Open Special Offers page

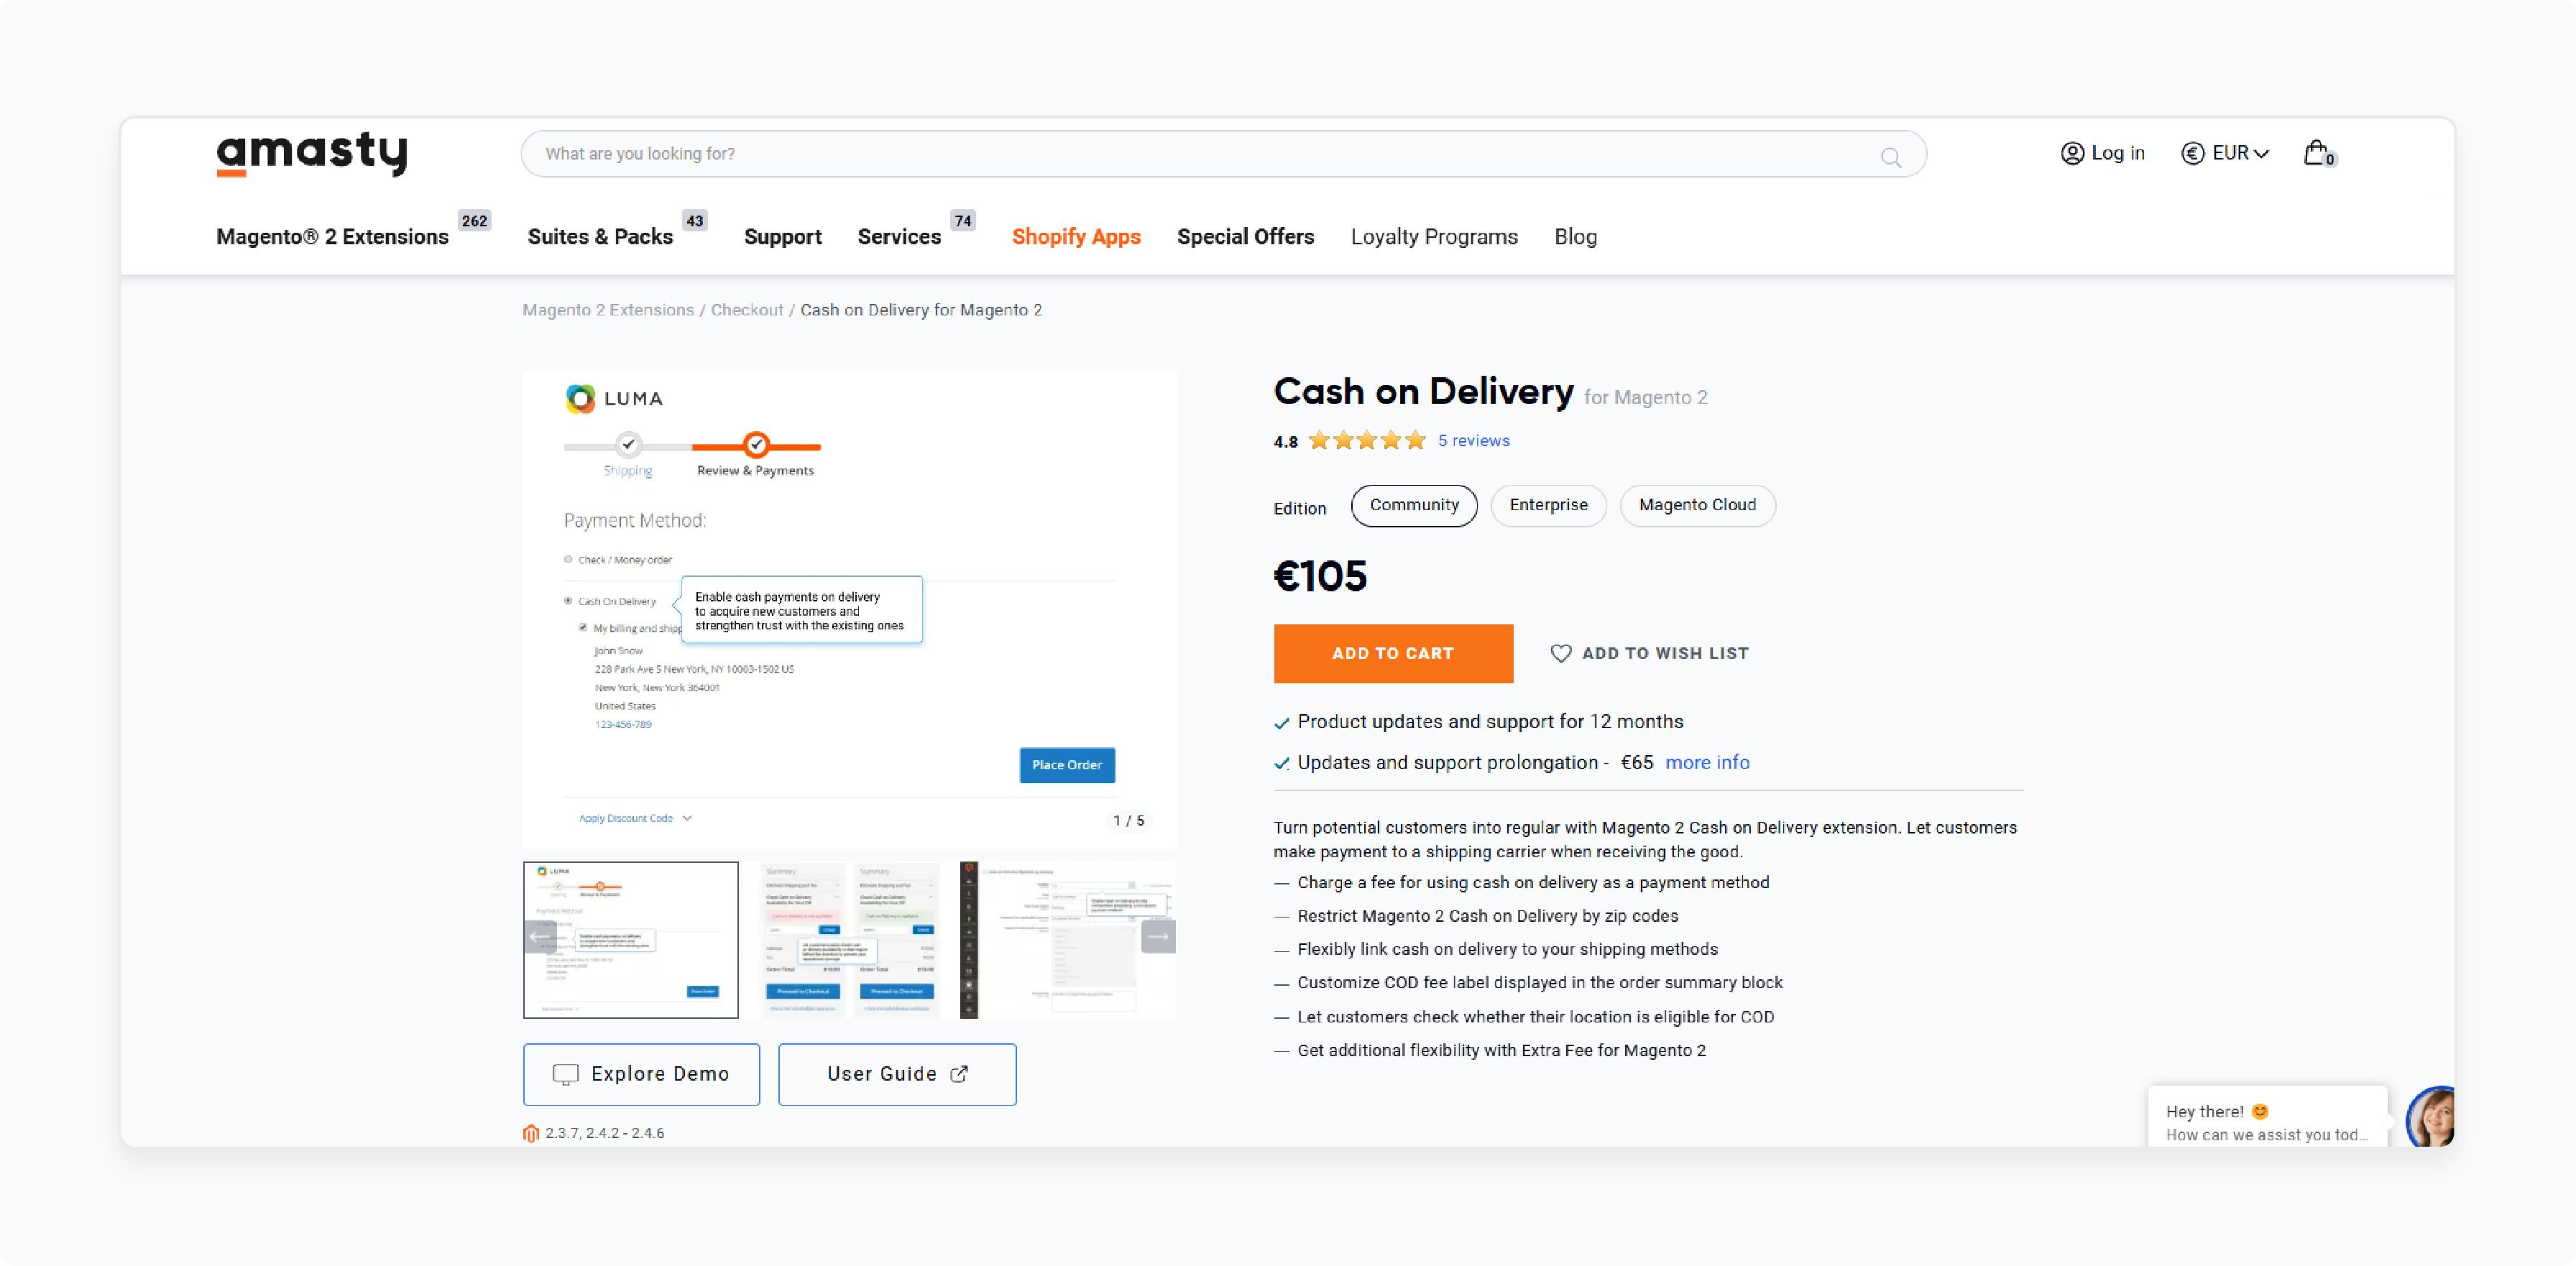pos(1245,237)
